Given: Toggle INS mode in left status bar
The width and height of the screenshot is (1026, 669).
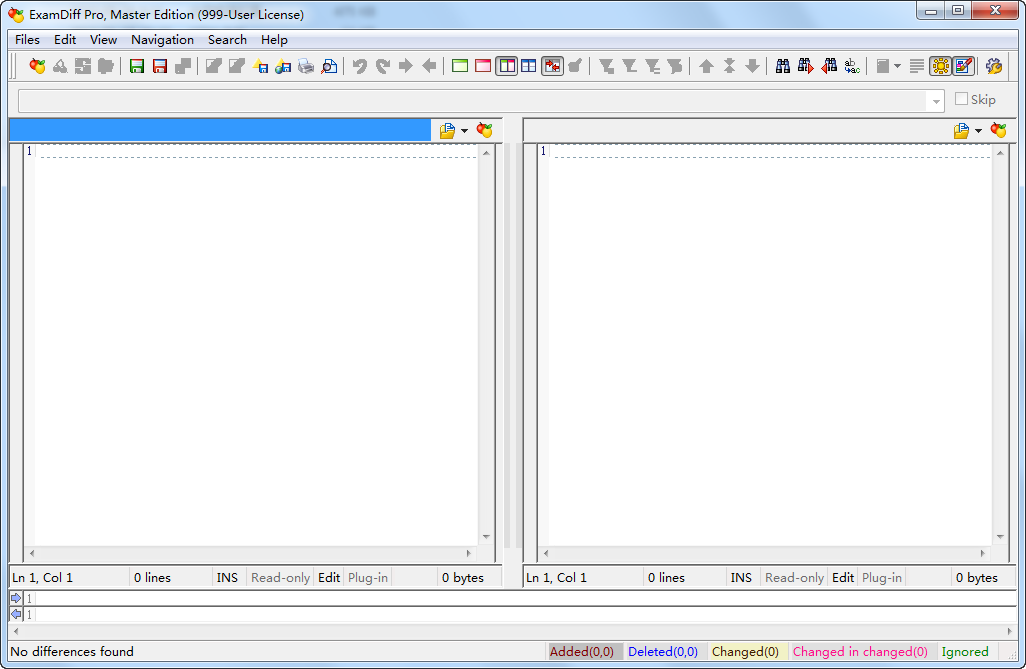Looking at the screenshot, I should point(227,577).
